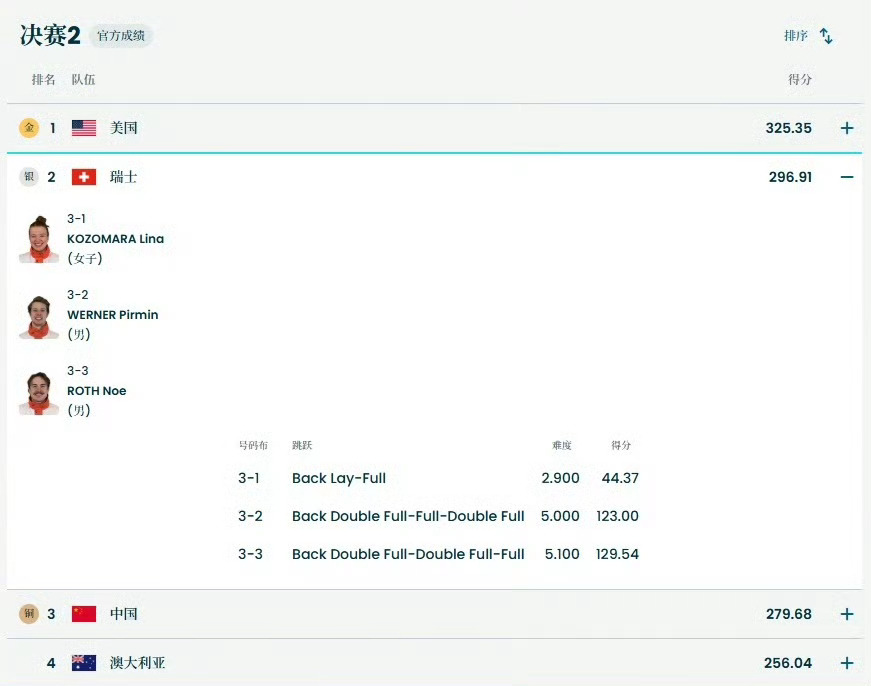Viewport: 871px width, 686px height.
Task: Open ROTH Noe's athlete profile
Action: pyautogui.click(x=96, y=390)
